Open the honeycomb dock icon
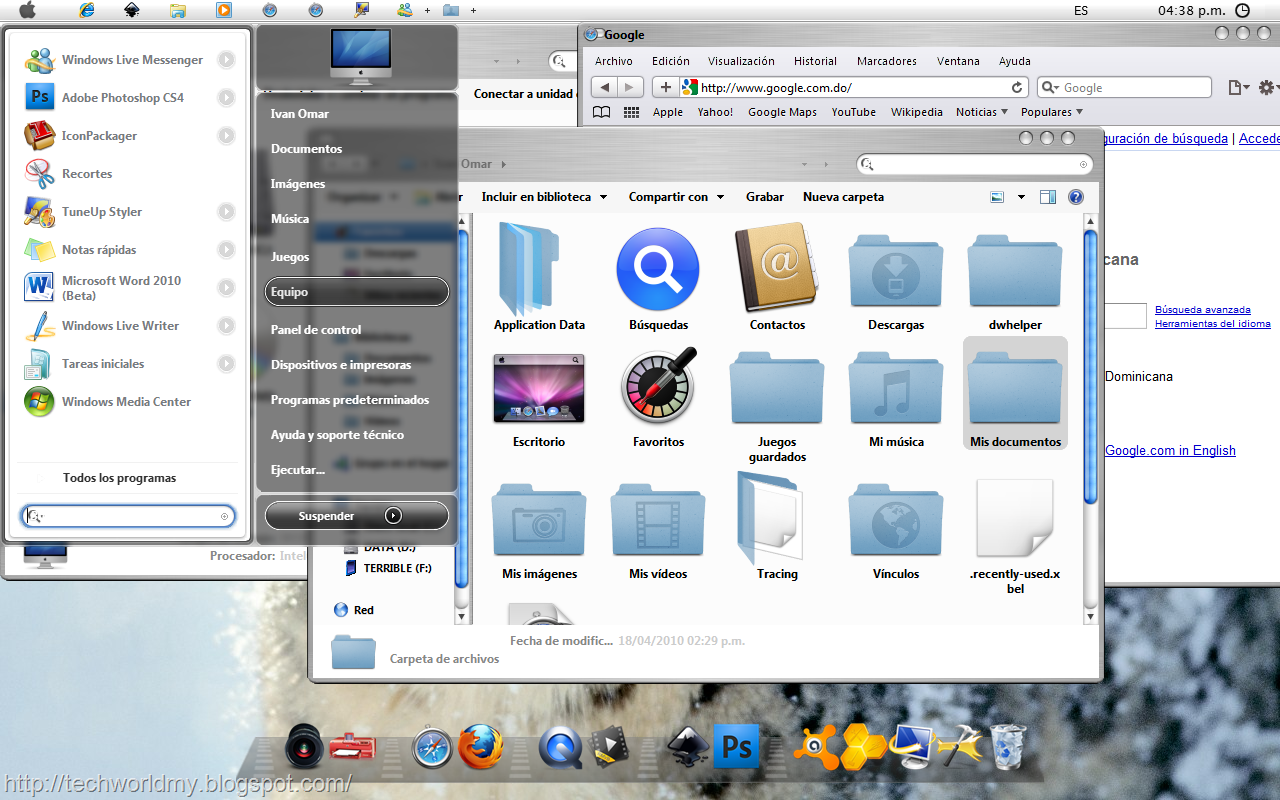The height and width of the screenshot is (800, 1280). point(864,748)
